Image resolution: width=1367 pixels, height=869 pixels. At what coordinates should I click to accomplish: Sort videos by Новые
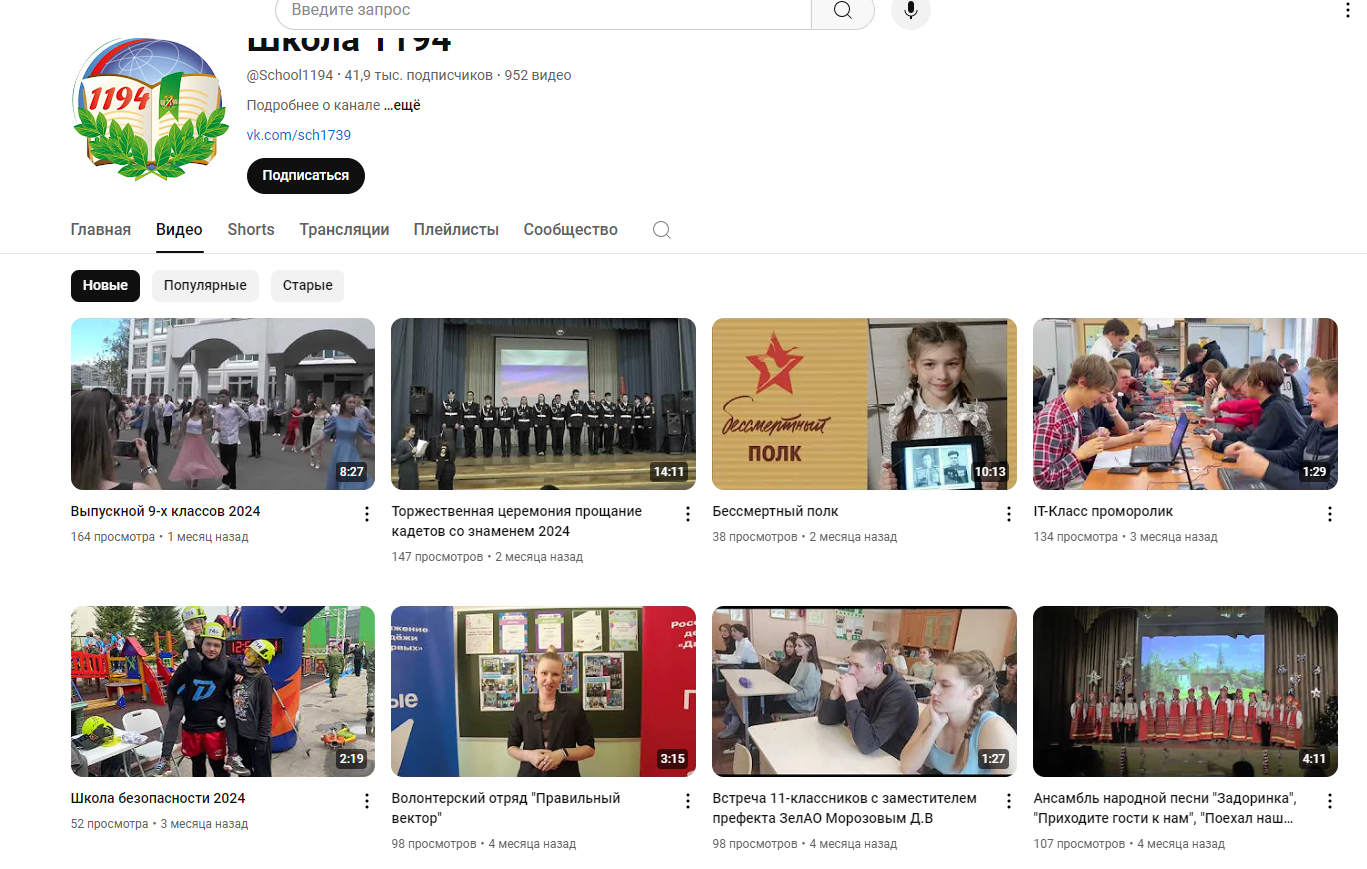(x=105, y=285)
